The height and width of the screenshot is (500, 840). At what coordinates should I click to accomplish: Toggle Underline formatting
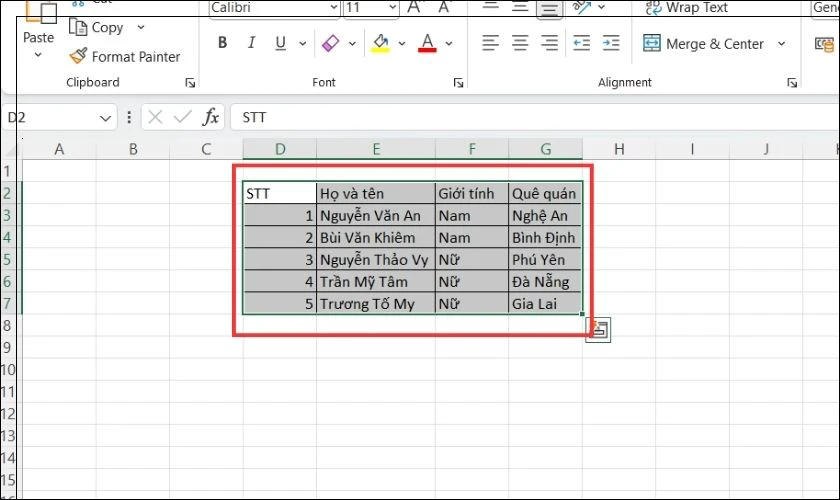(280, 43)
